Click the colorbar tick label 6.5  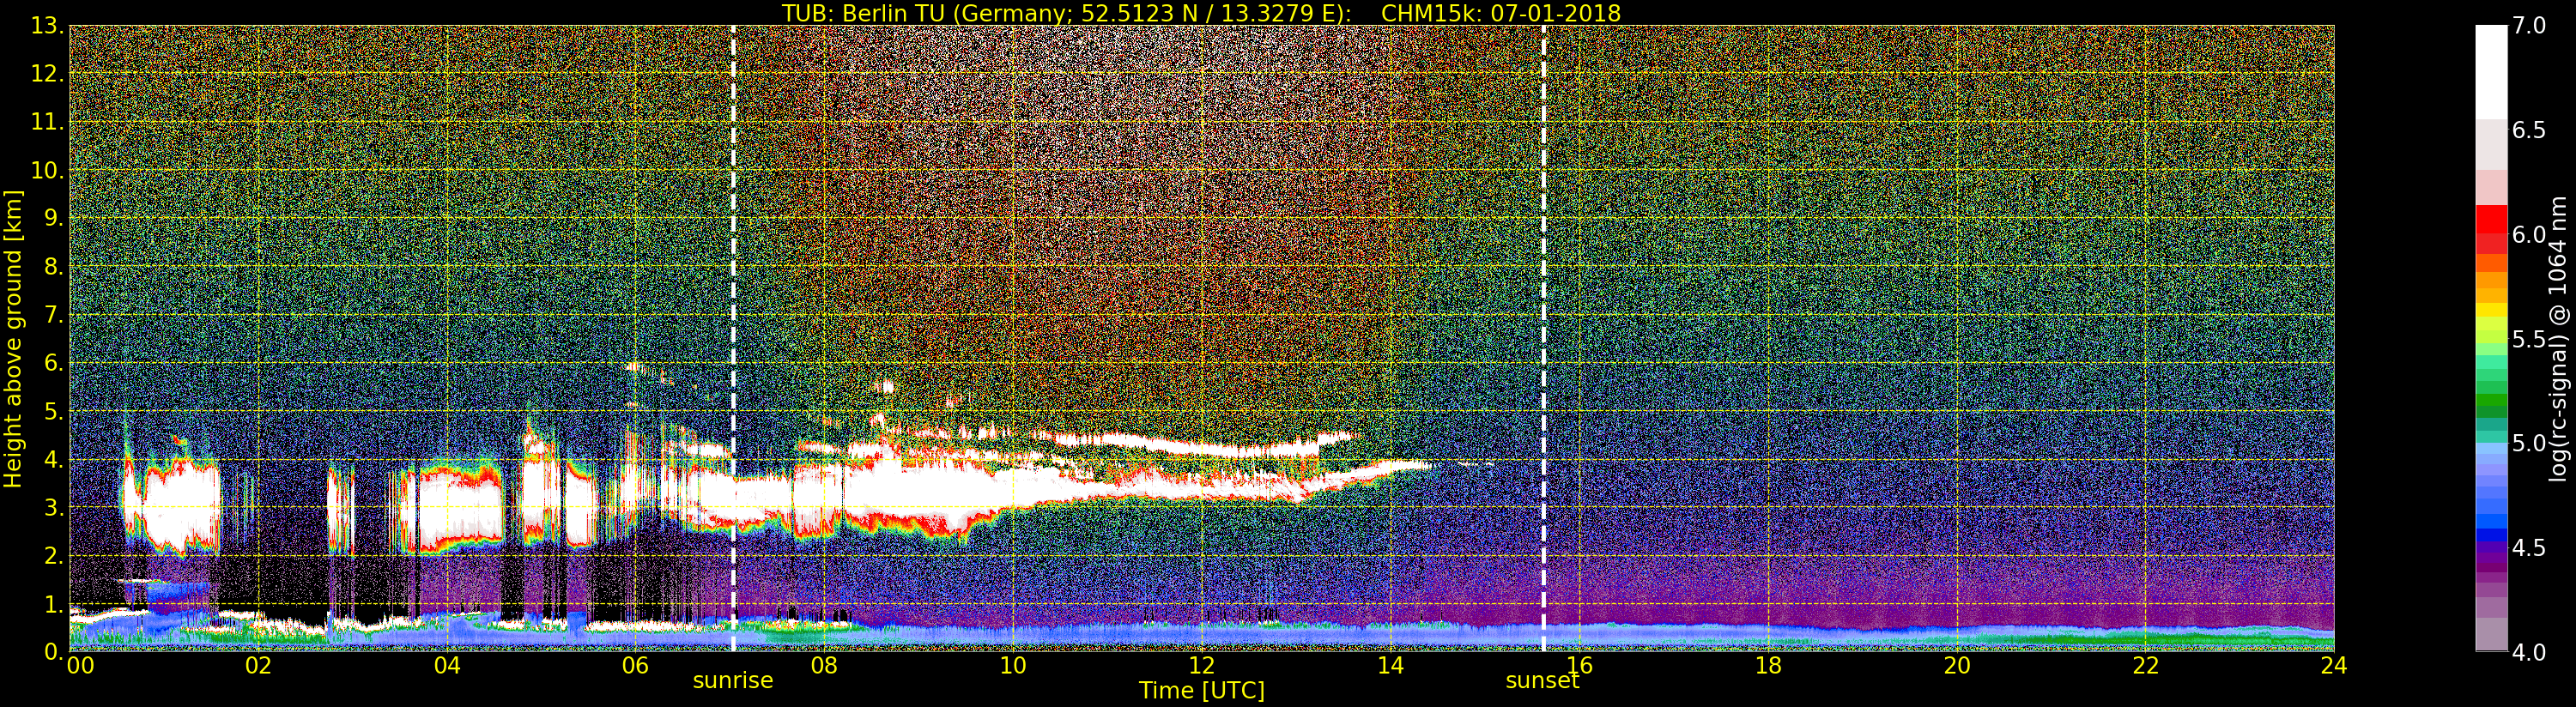(x=2529, y=131)
